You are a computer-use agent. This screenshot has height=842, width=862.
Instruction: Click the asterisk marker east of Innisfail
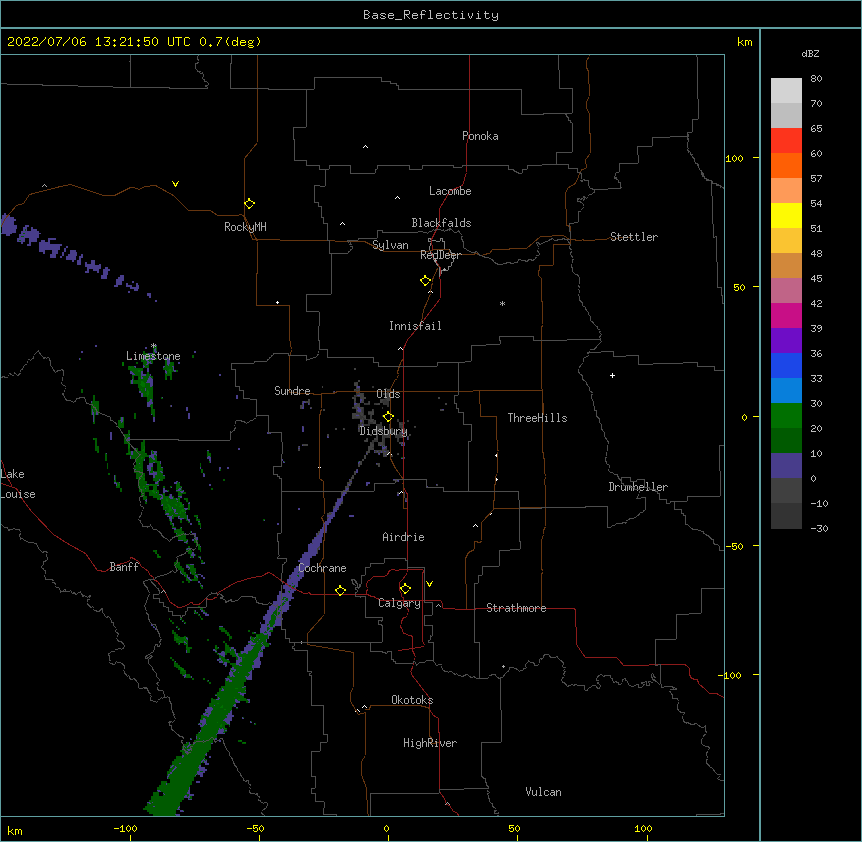pyautogui.click(x=502, y=304)
